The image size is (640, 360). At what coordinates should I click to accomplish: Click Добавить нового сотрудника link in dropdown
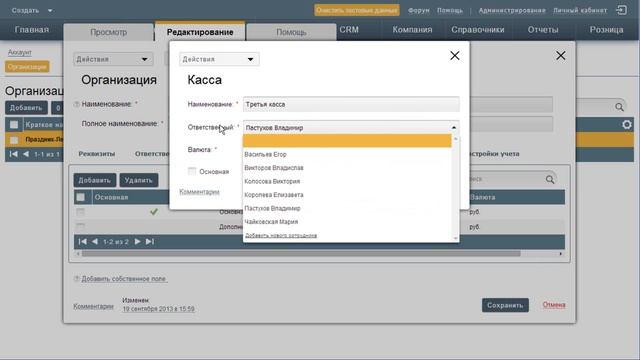pyautogui.click(x=281, y=236)
